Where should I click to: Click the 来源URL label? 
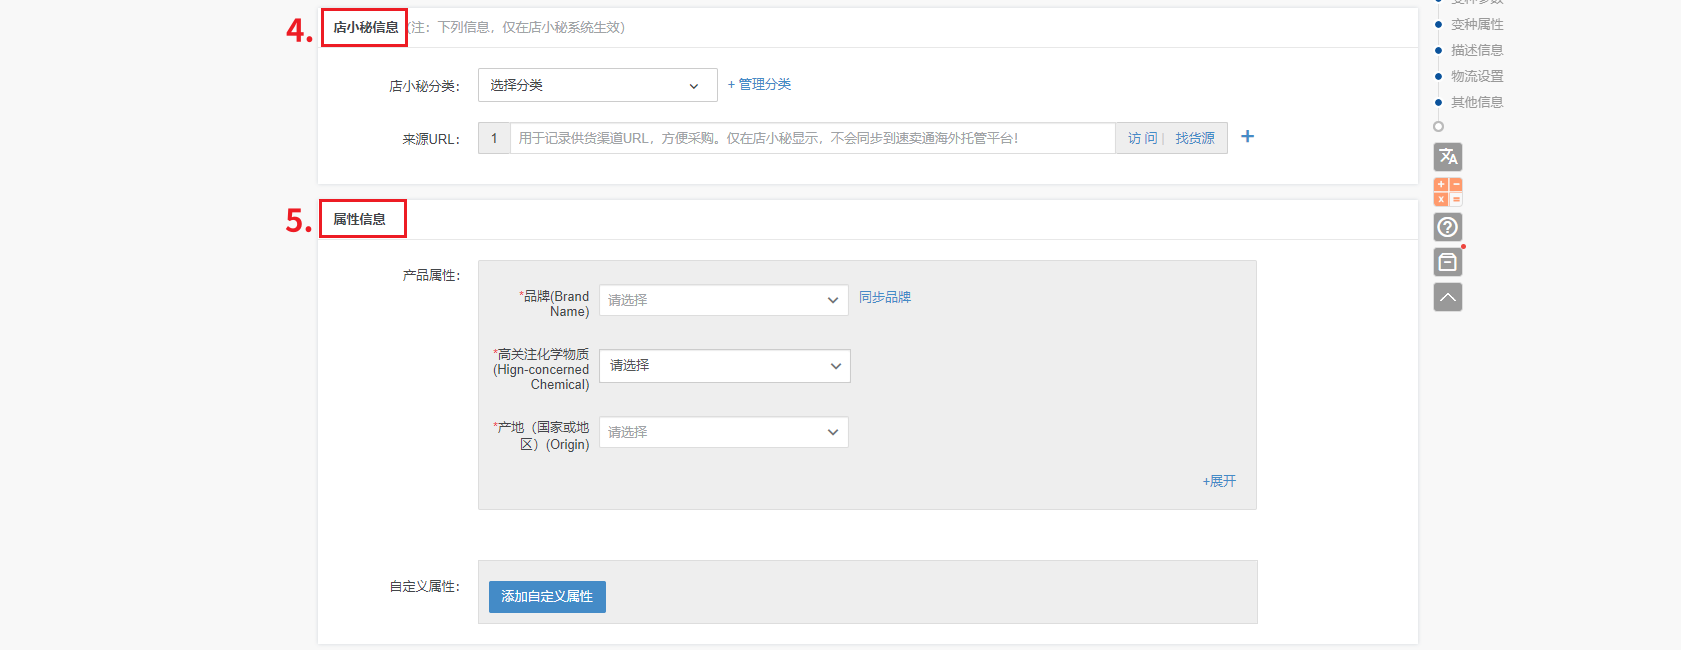[431, 139]
